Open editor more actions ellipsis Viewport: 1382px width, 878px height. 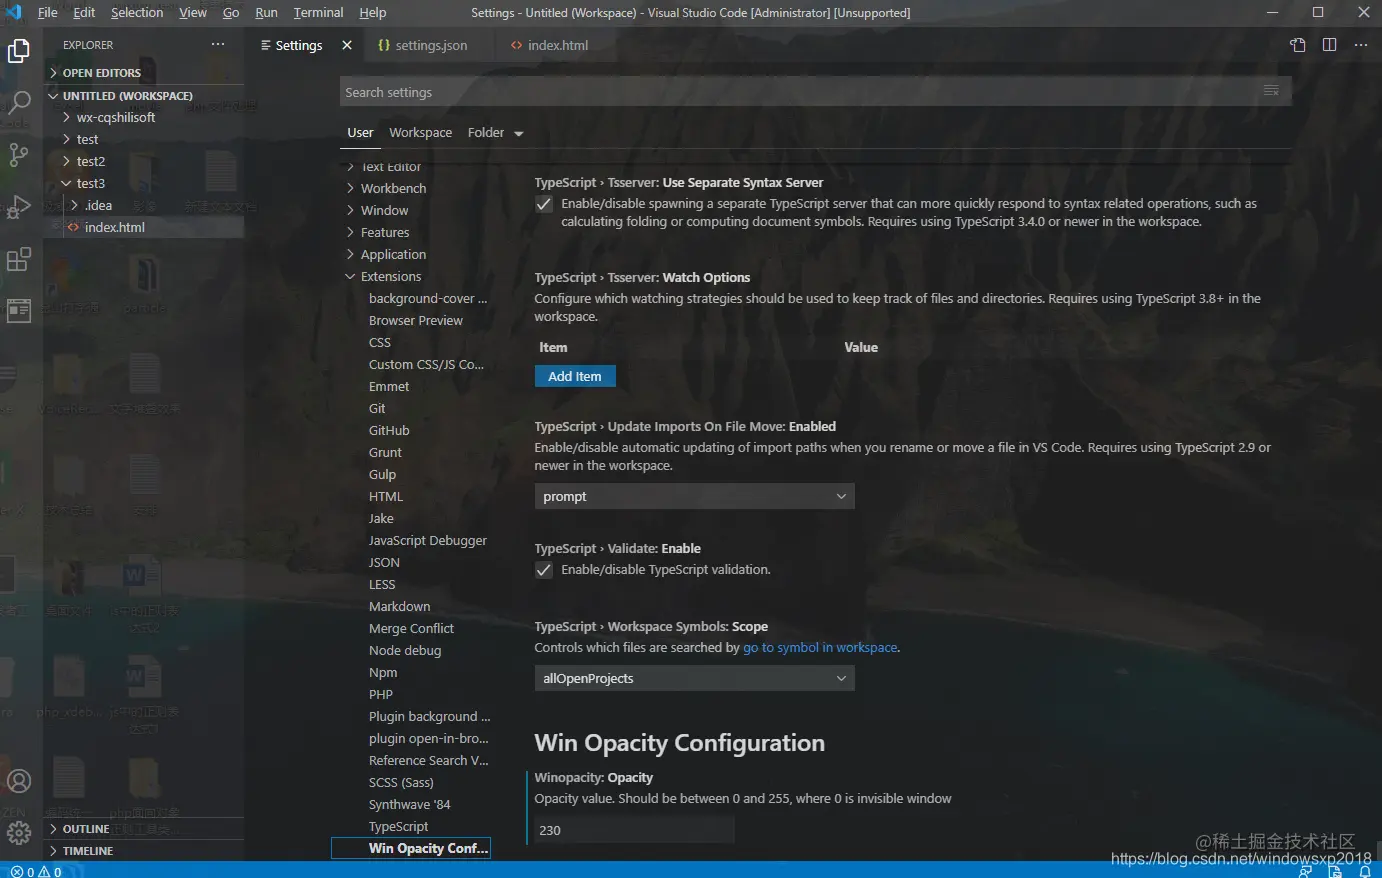[1361, 45]
